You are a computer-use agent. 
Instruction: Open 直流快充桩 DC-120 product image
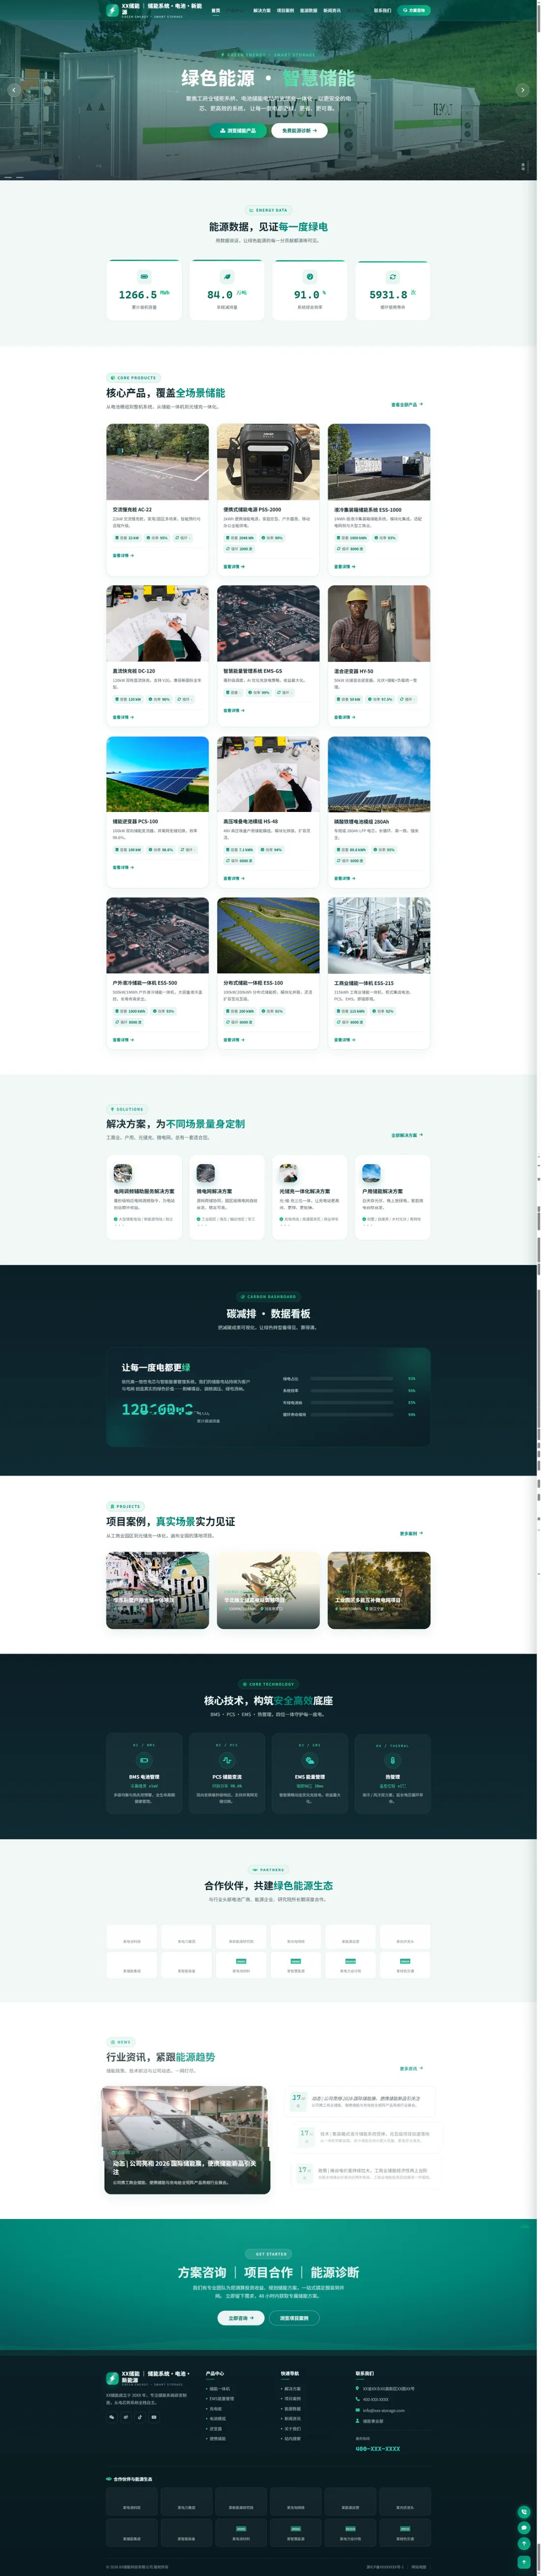coord(158,623)
